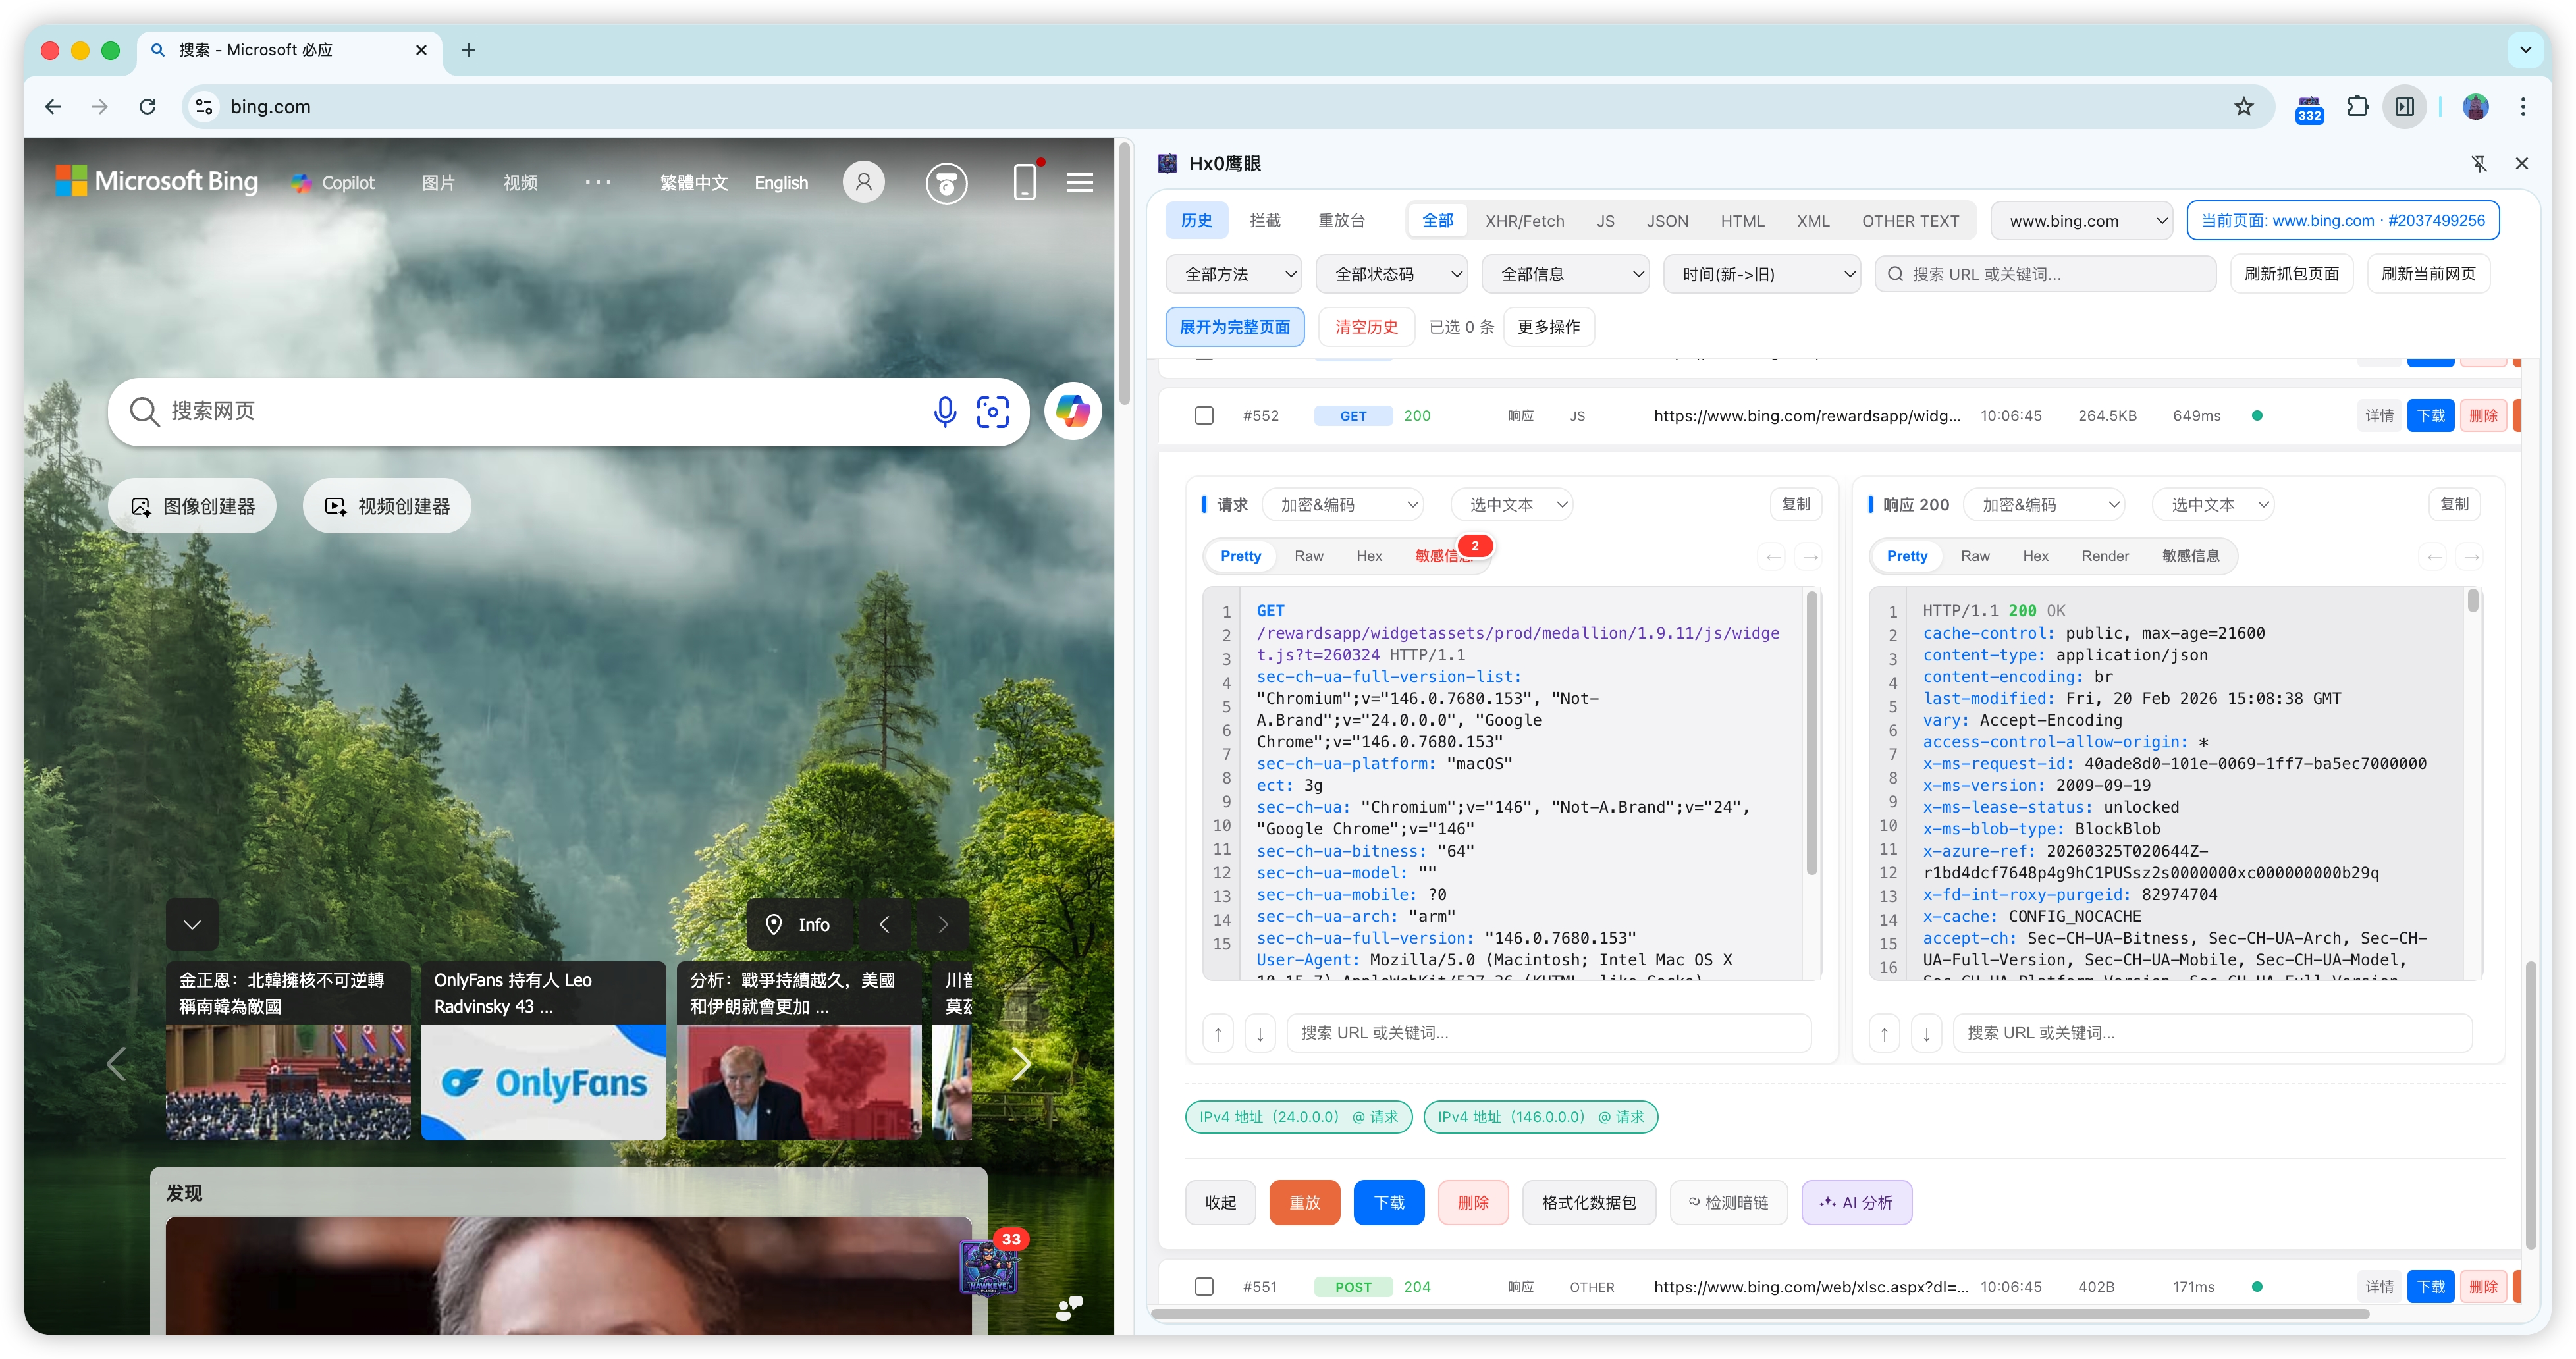Pin the Hx0鹰眼 side panel
This screenshot has height=1359, width=2576.
(x=2479, y=163)
